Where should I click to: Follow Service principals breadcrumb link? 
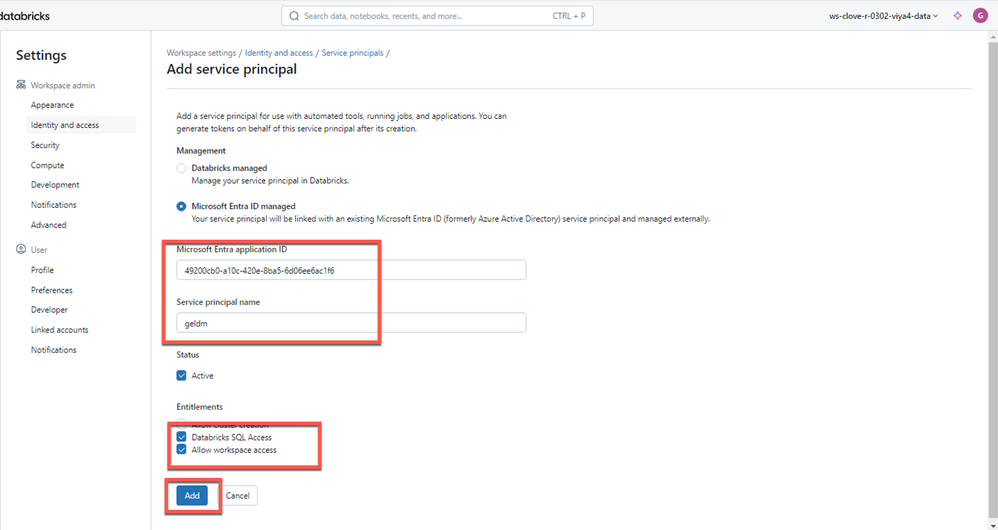tap(352, 53)
